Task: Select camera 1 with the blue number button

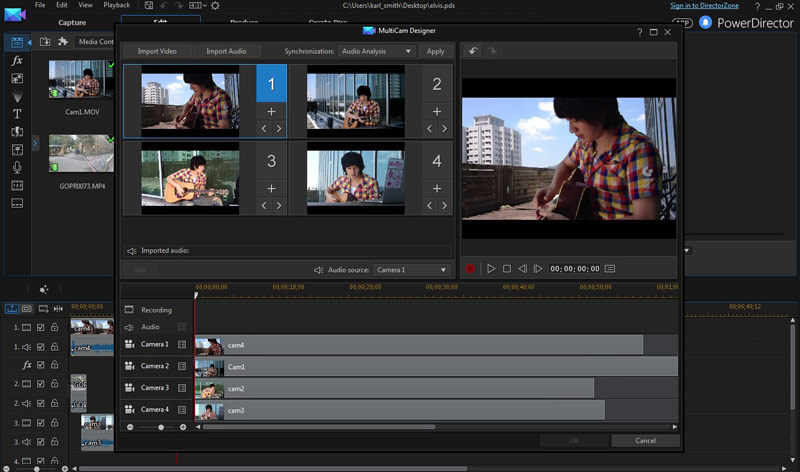Action: point(271,83)
